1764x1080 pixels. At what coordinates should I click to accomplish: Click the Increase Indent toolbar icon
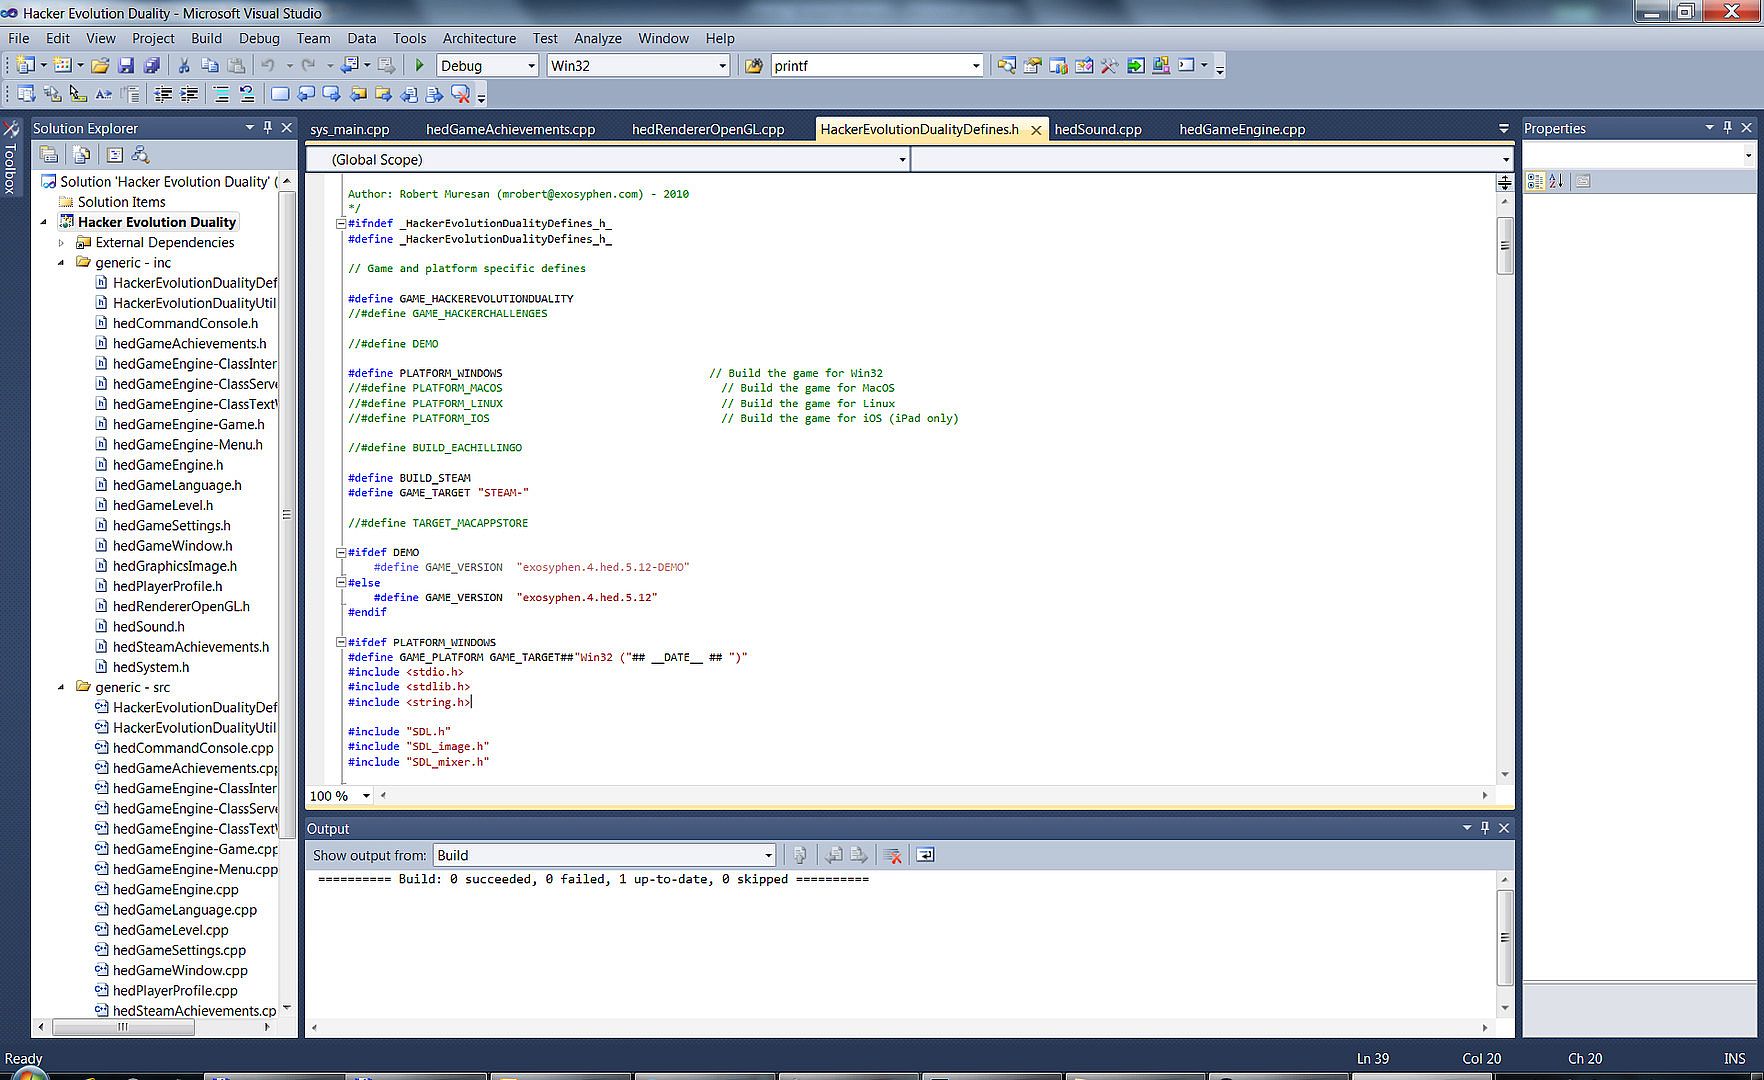[x=188, y=94]
